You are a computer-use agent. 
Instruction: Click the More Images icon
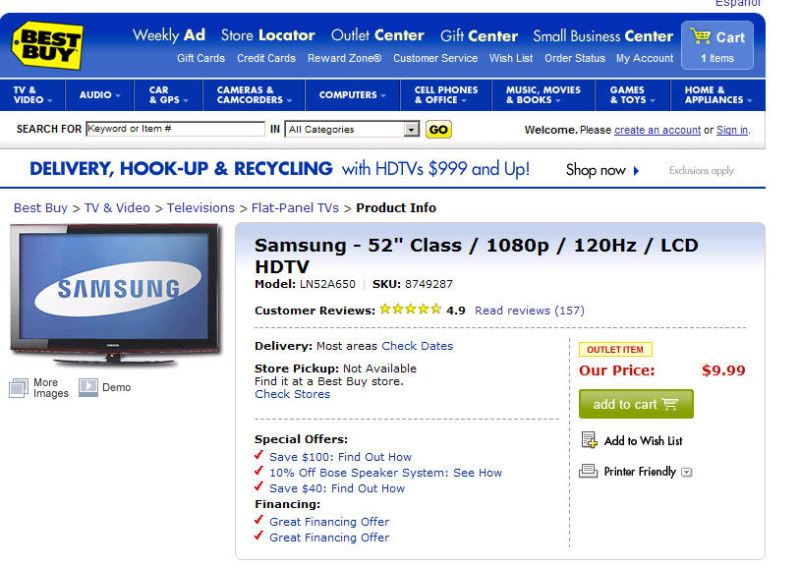[19, 388]
